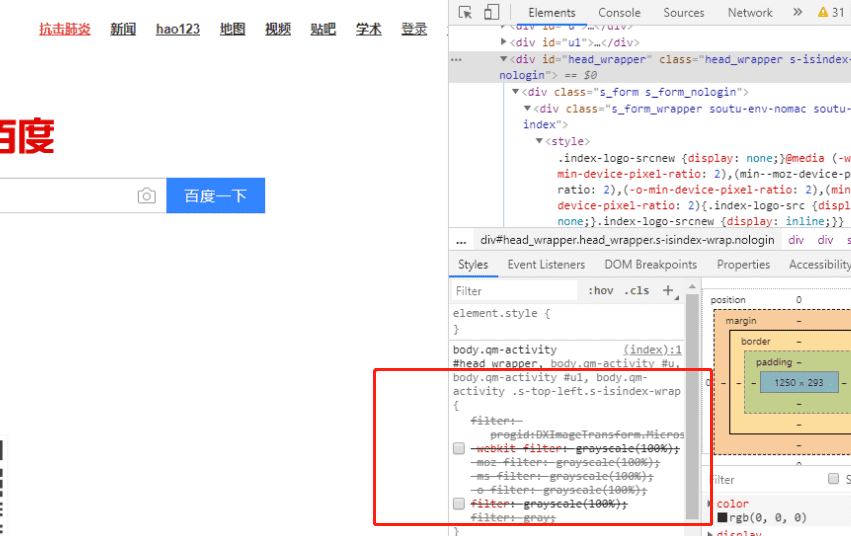This screenshot has width=851, height=536.
Task: Expand the div id="u1" node
Action: click(503, 42)
